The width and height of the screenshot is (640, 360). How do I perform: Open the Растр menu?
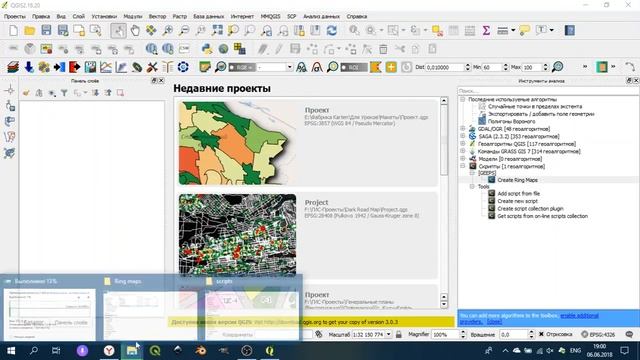(x=180, y=16)
